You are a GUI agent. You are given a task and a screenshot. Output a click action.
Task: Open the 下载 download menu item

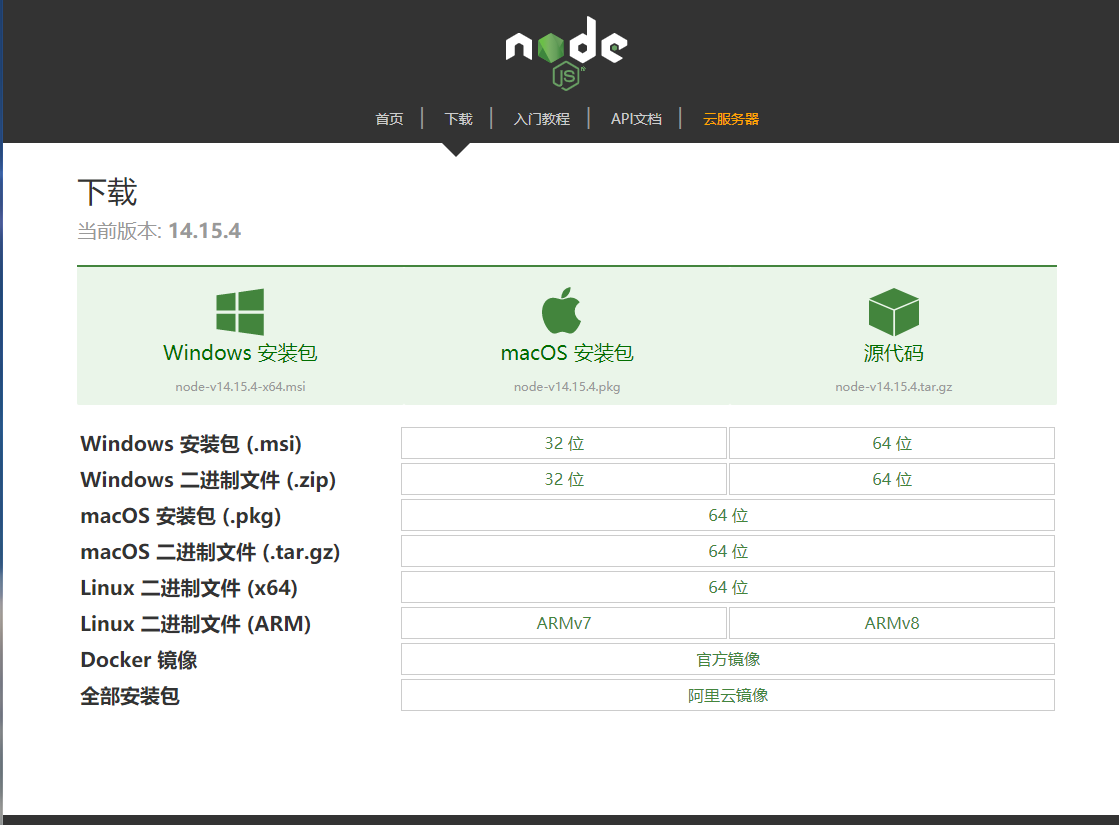pos(458,119)
